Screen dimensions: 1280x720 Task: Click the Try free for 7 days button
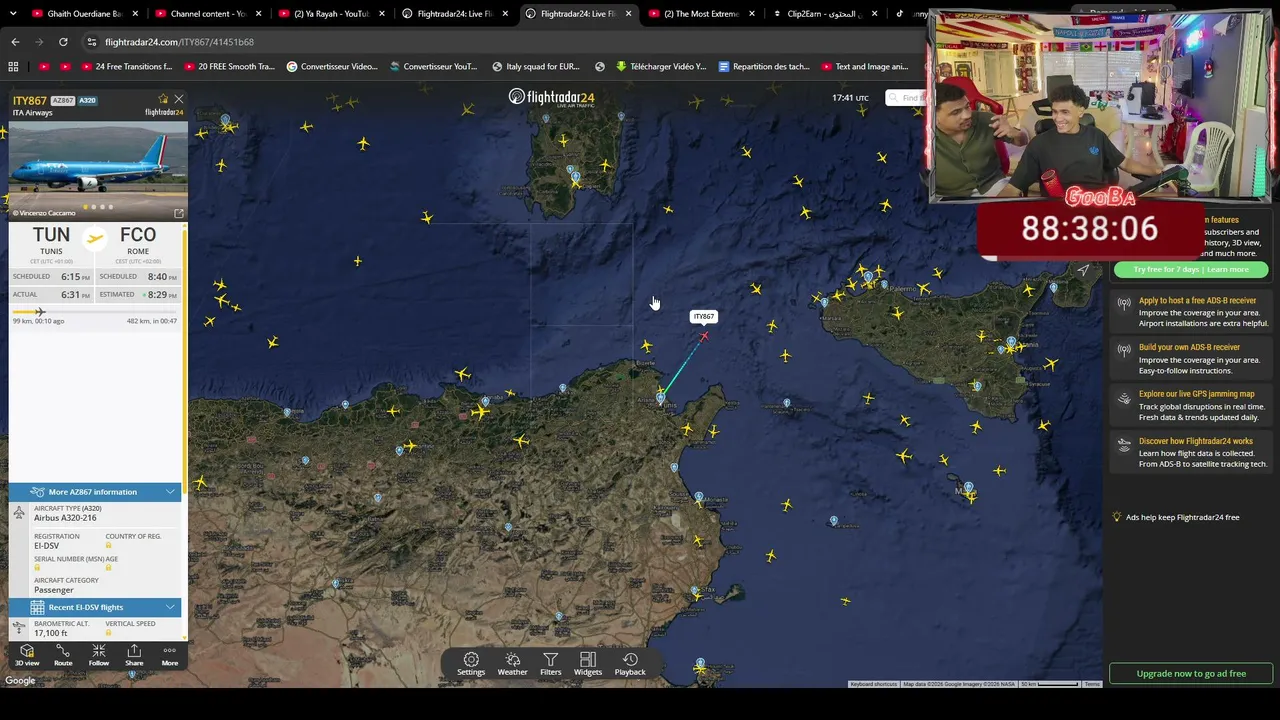pos(1190,269)
